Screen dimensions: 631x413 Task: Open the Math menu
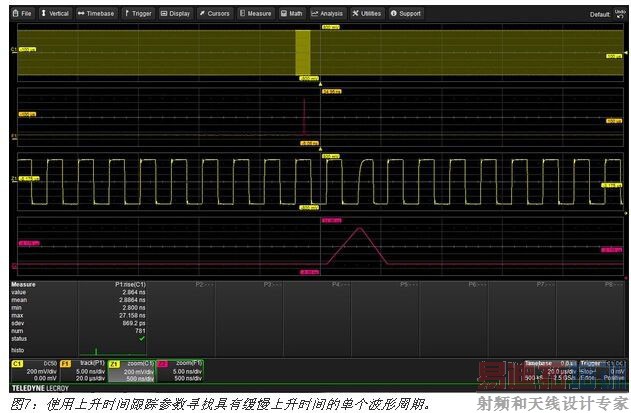point(292,13)
